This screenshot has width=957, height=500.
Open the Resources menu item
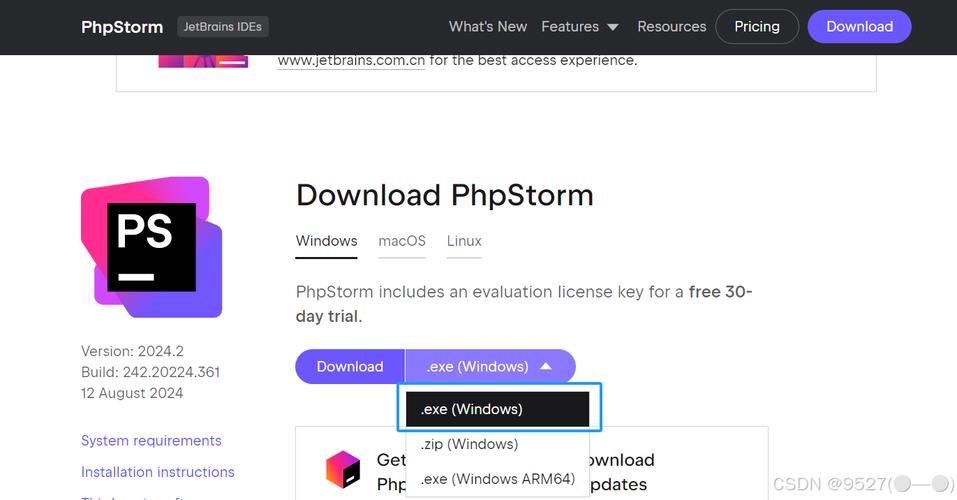[672, 27]
